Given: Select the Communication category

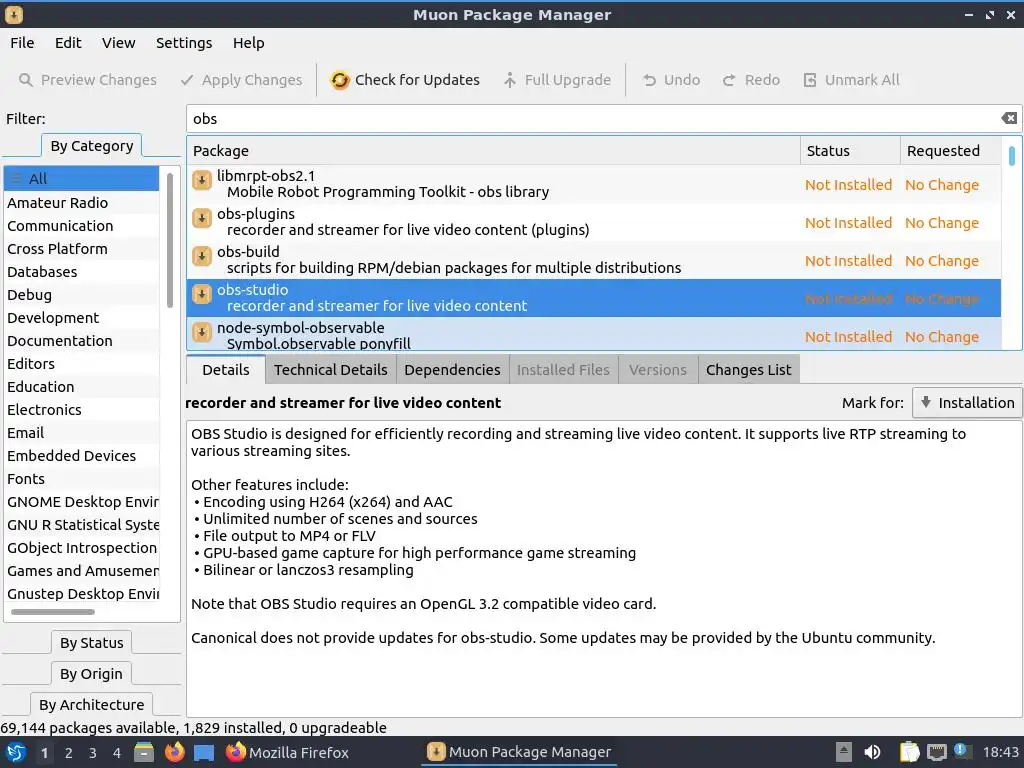Looking at the screenshot, I should tap(82, 225).
